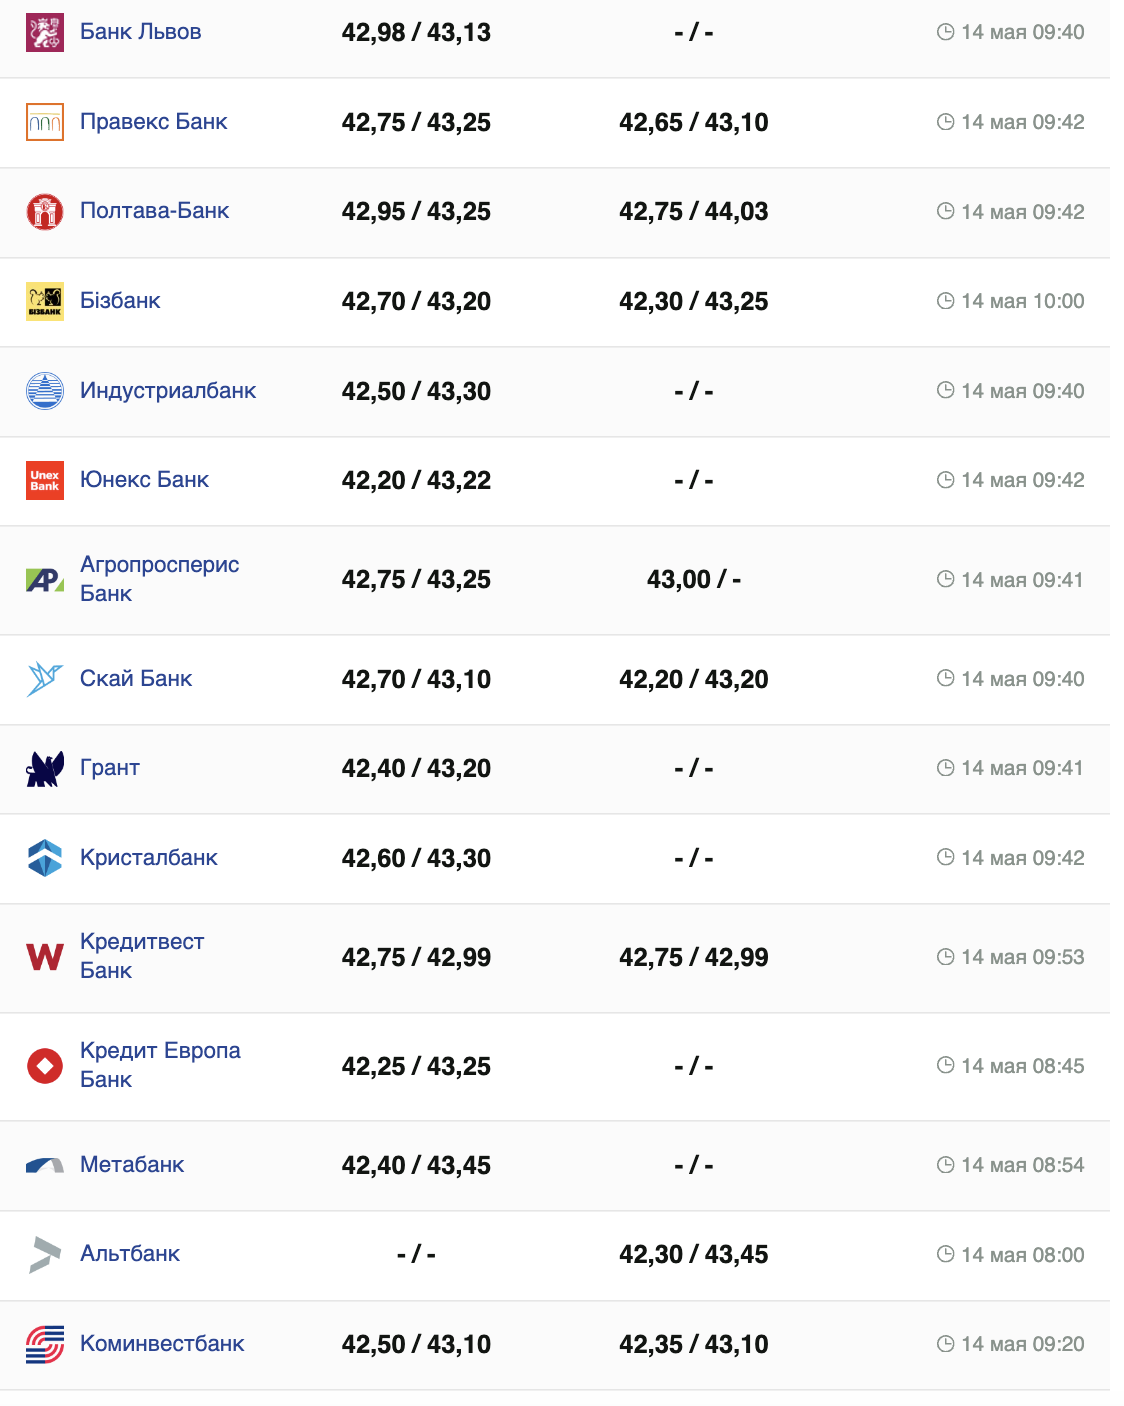Image resolution: width=1124 pixels, height=1406 pixels.
Task: Open the Метабанк bank page link
Action: click(x=132, y=1165)
